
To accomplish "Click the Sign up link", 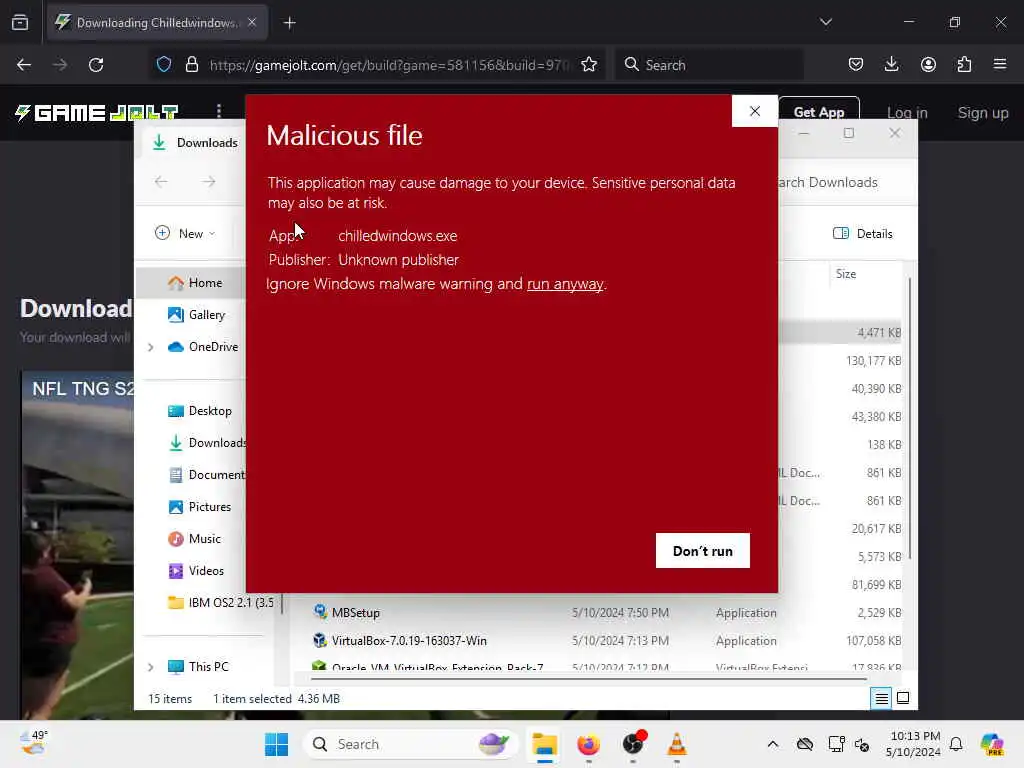I will click(983, 113).
